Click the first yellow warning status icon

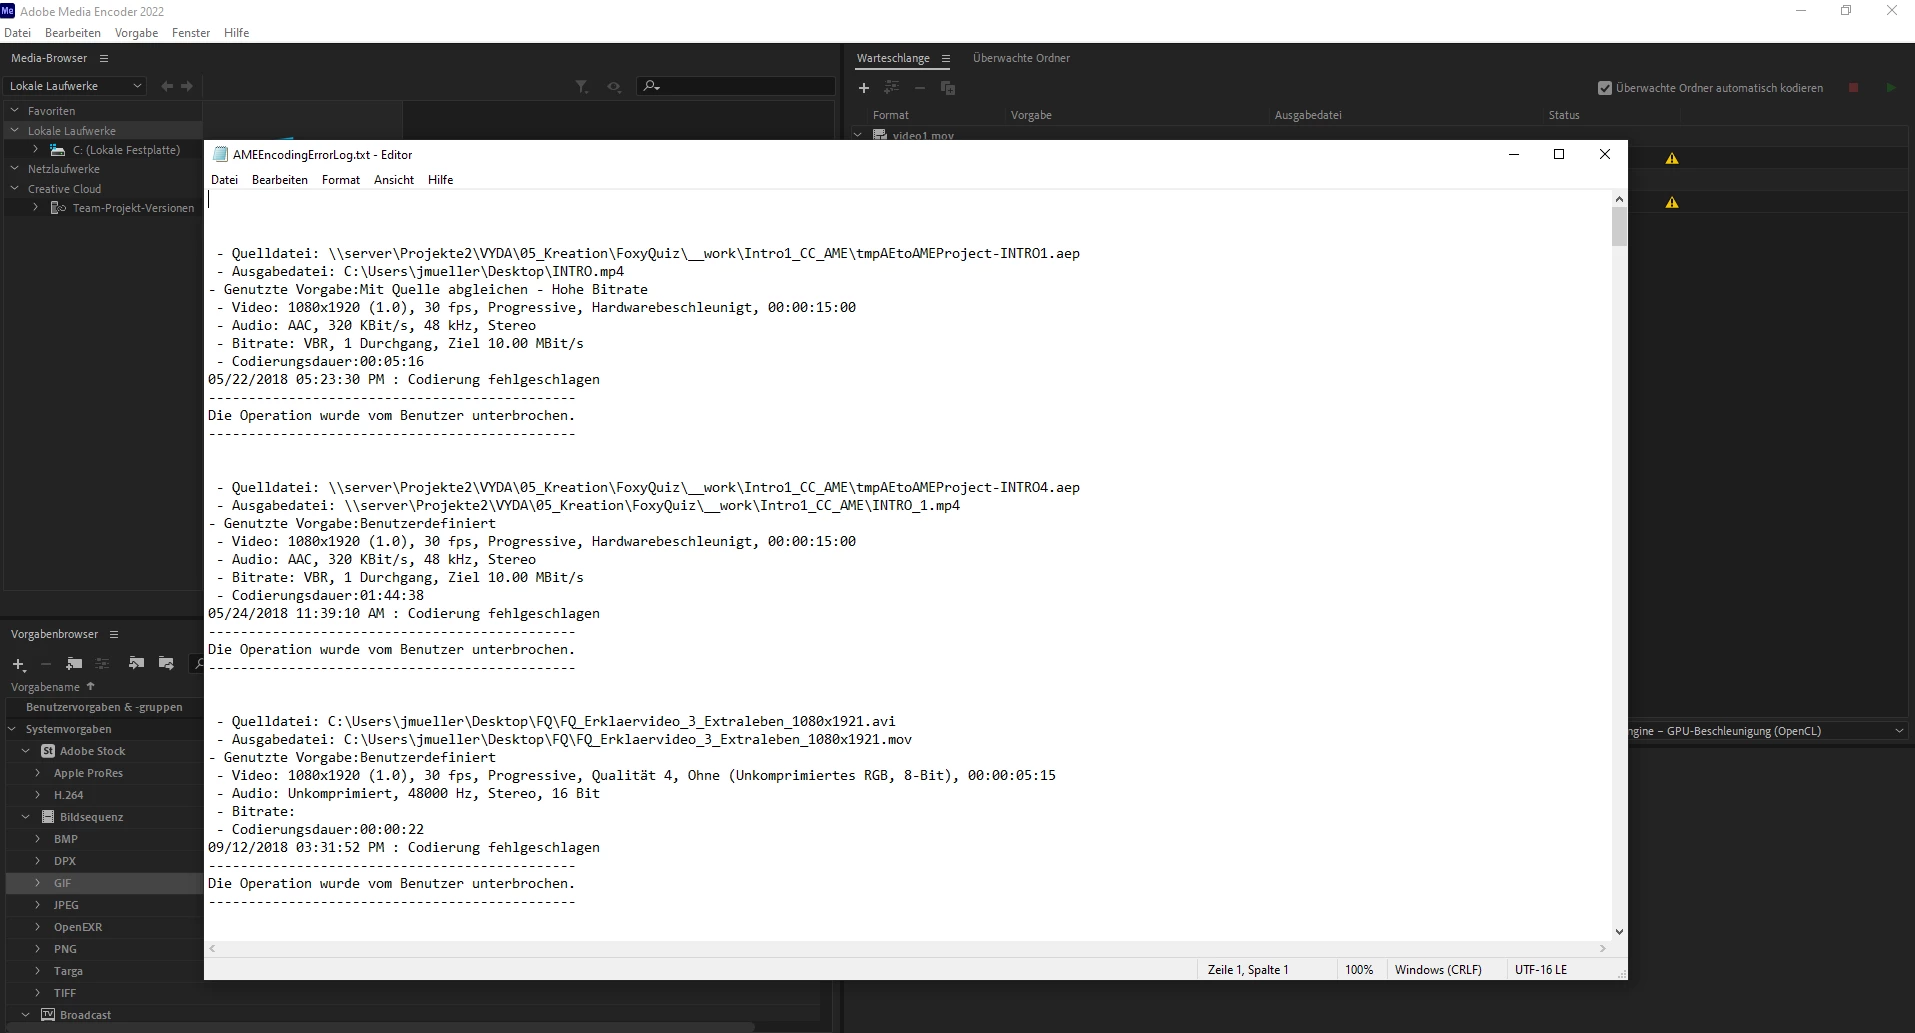click(x=1672, y=159)
